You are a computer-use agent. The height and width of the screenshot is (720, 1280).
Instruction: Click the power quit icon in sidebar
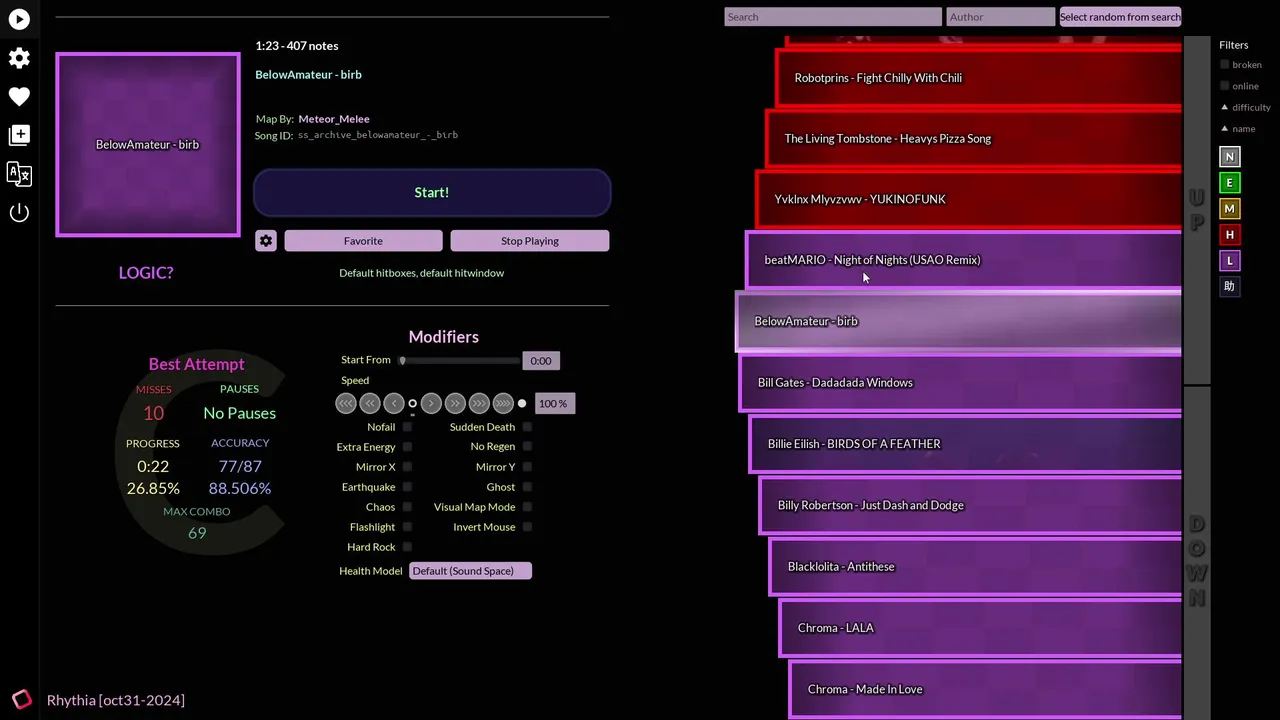19,212
